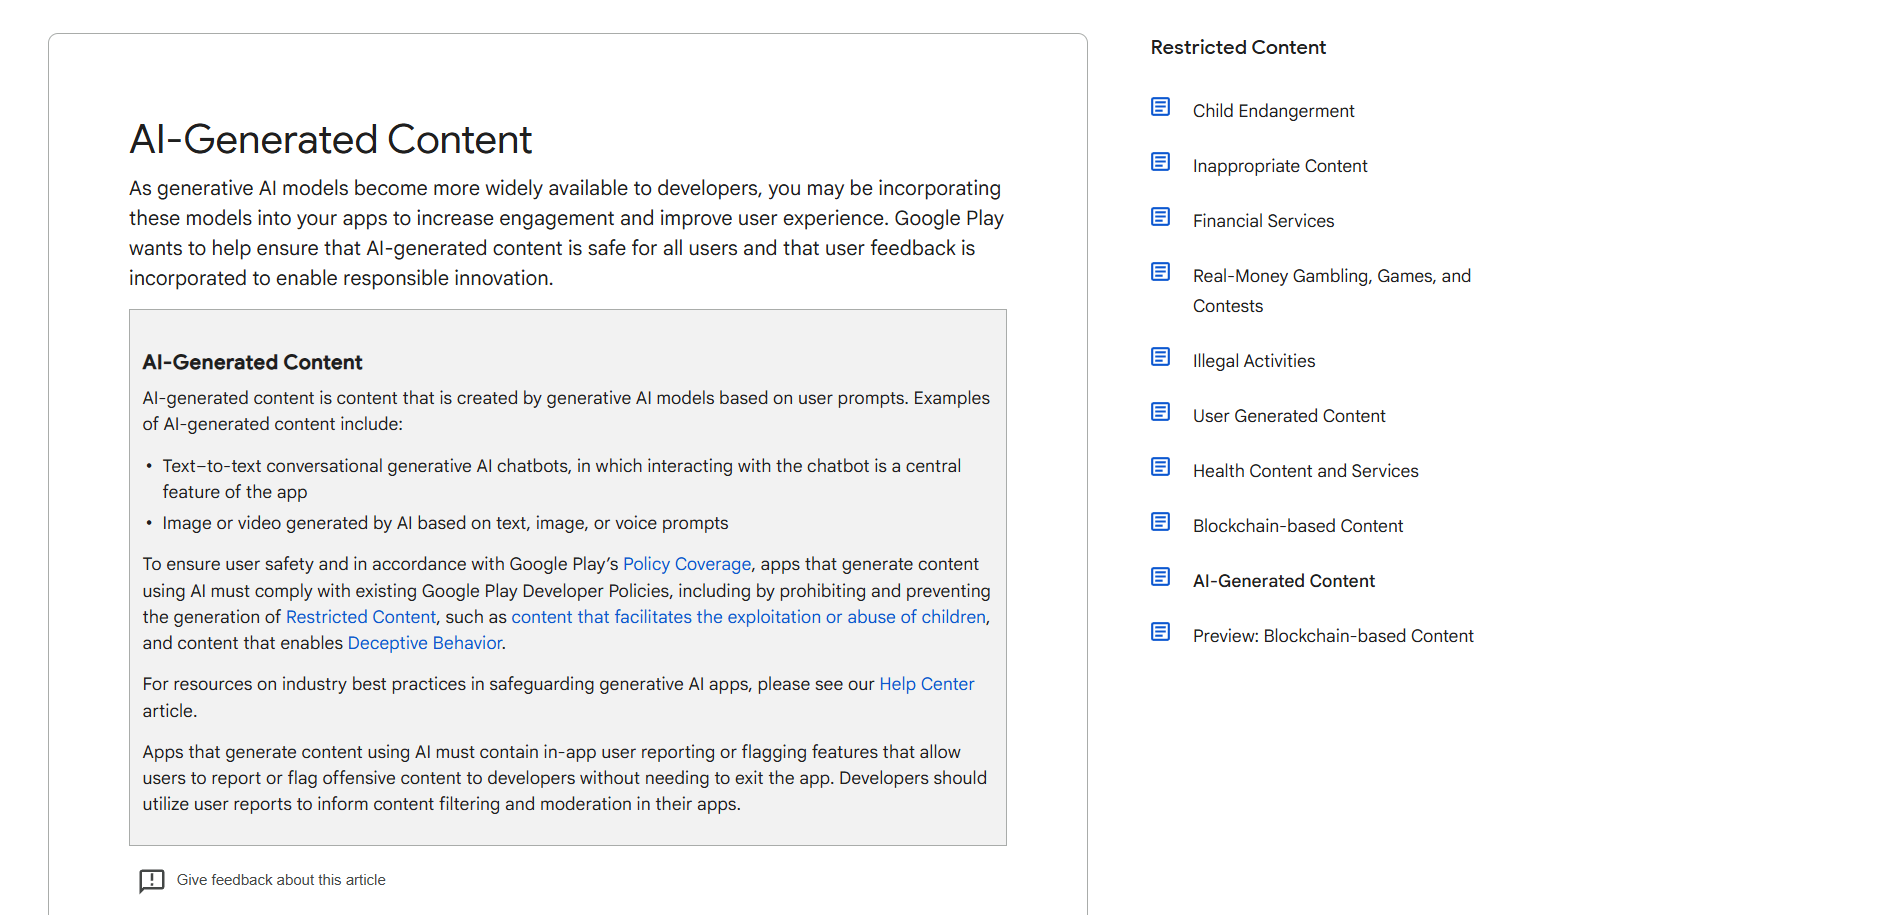Give feedback about this article

tap(281, 880)
